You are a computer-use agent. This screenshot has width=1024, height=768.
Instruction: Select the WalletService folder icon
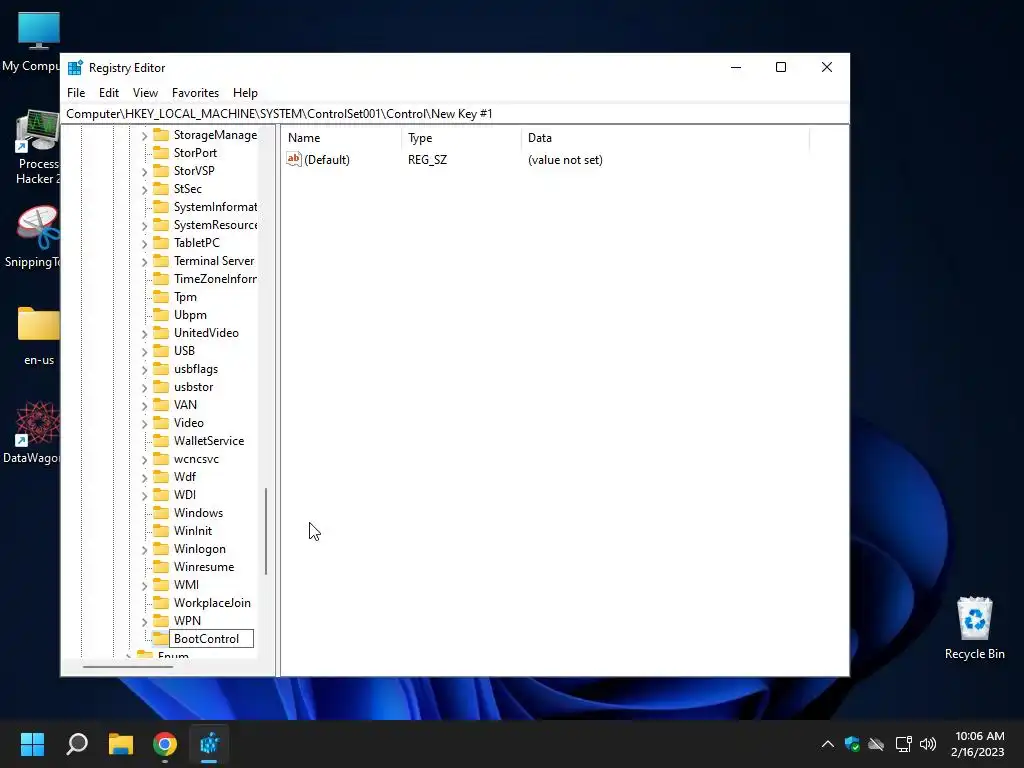(161, 441)
